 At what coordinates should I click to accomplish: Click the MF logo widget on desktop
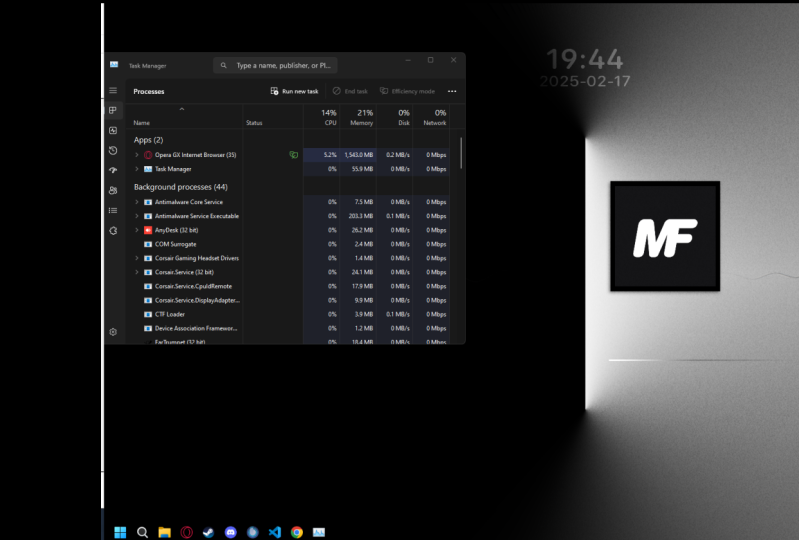[665, 236]
